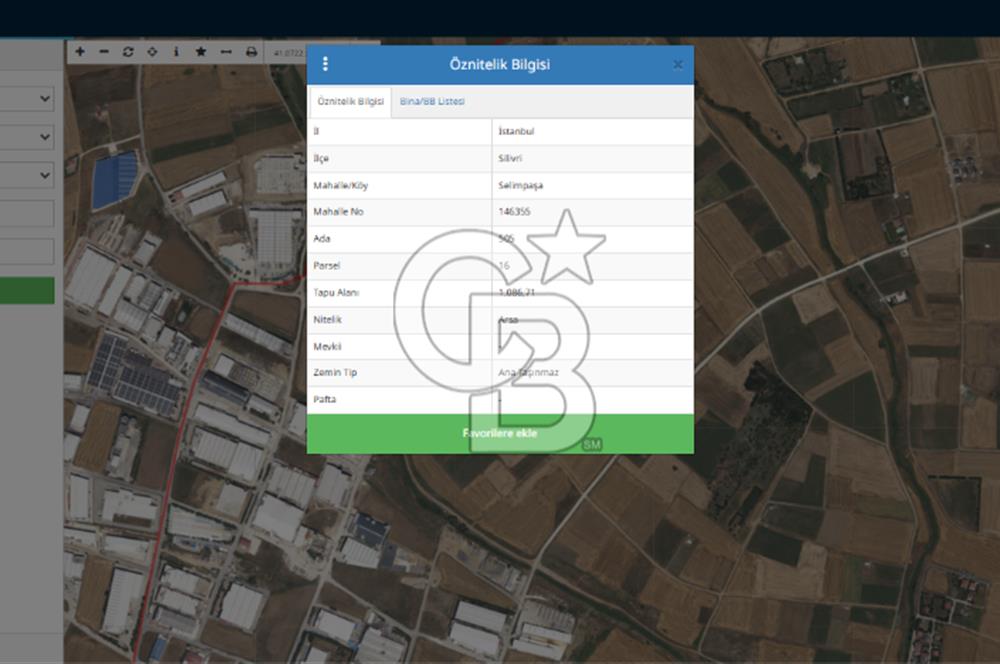This screenshot has width=1000, height=664.
Task: Select the info query tool
Action: click(176, 51)
